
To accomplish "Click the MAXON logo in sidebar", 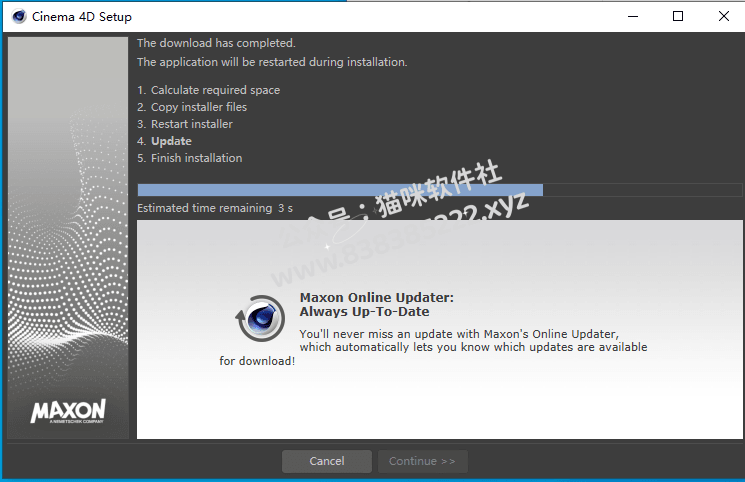I will click(x=68, y=411).
